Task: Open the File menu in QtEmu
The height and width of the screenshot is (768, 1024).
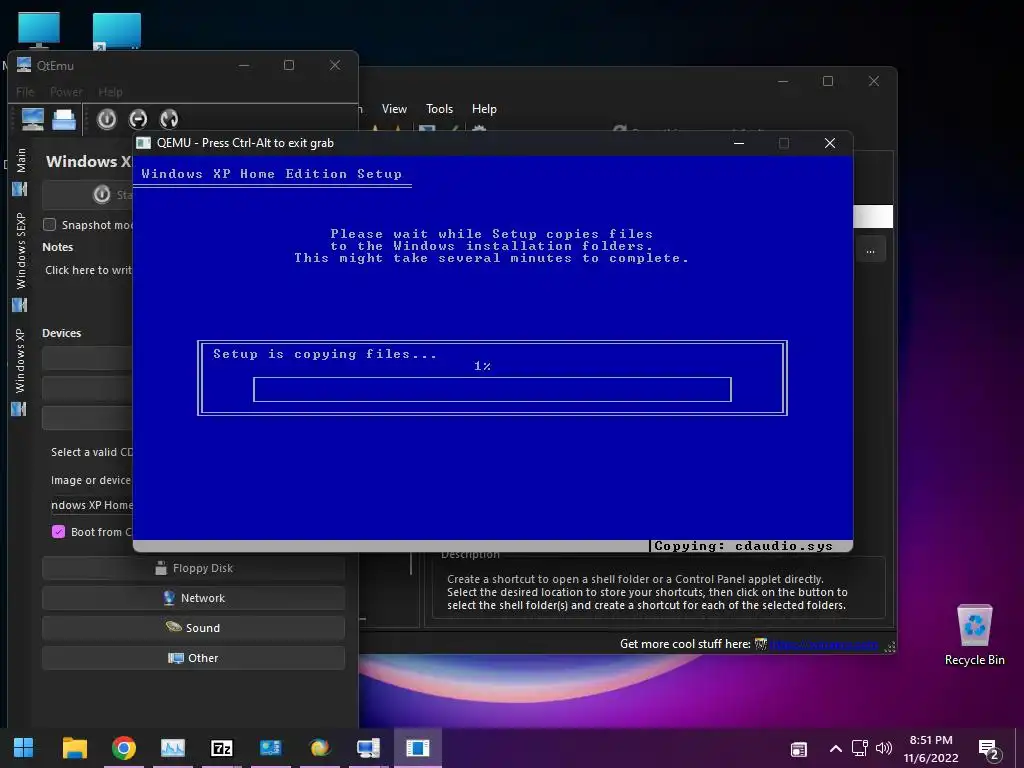Action: click(x=25, y=92)
